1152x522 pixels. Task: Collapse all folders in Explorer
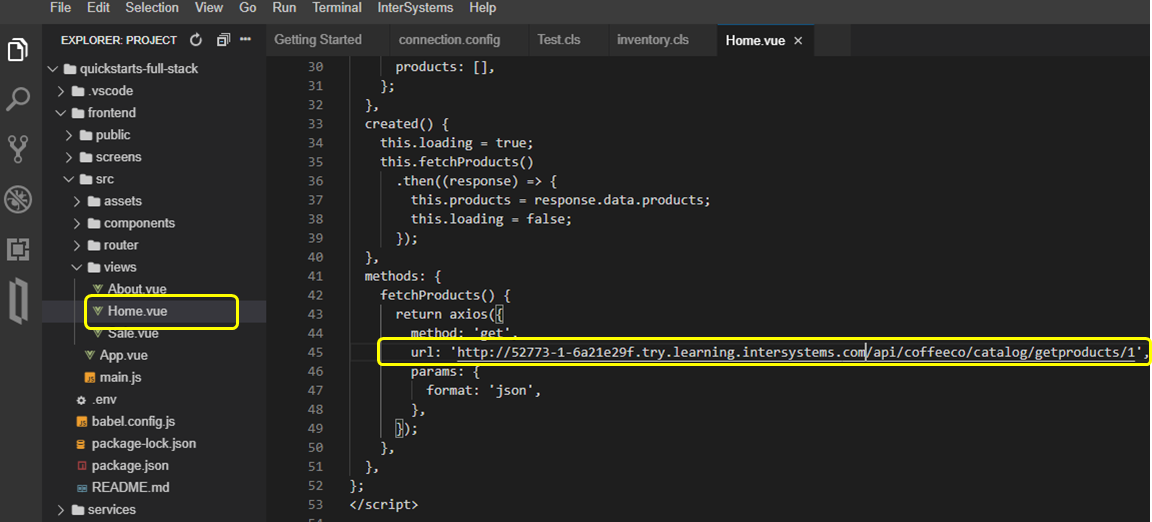tap(223, 40)
